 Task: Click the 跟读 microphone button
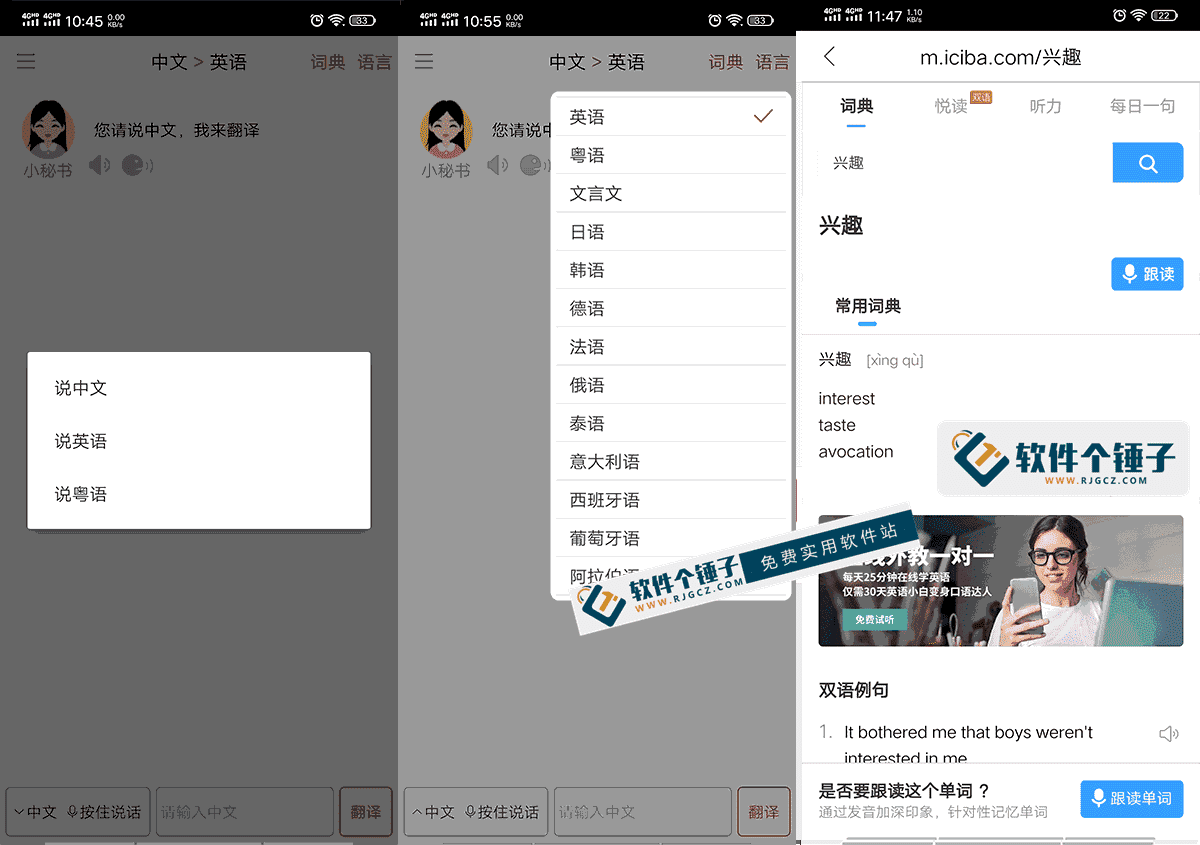(1147, 274)
